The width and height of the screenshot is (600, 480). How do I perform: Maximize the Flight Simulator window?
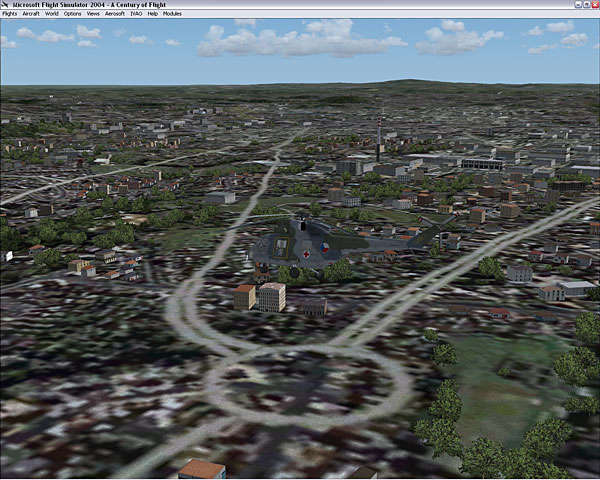587,5
